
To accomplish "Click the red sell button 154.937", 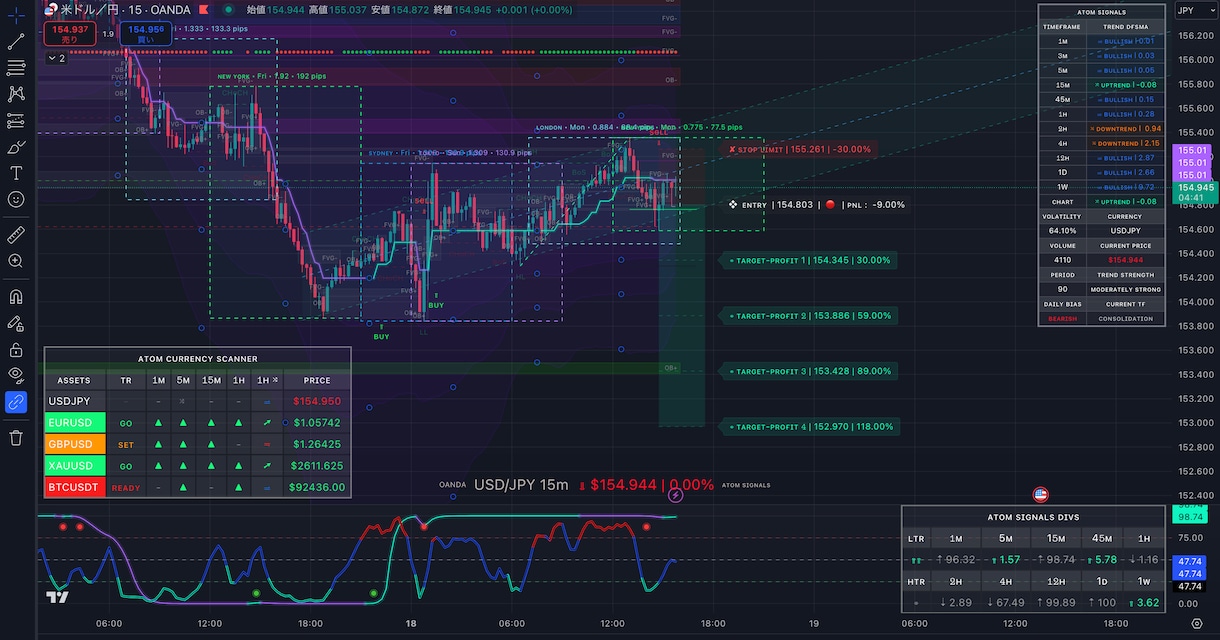I will [x=70, y=34].
